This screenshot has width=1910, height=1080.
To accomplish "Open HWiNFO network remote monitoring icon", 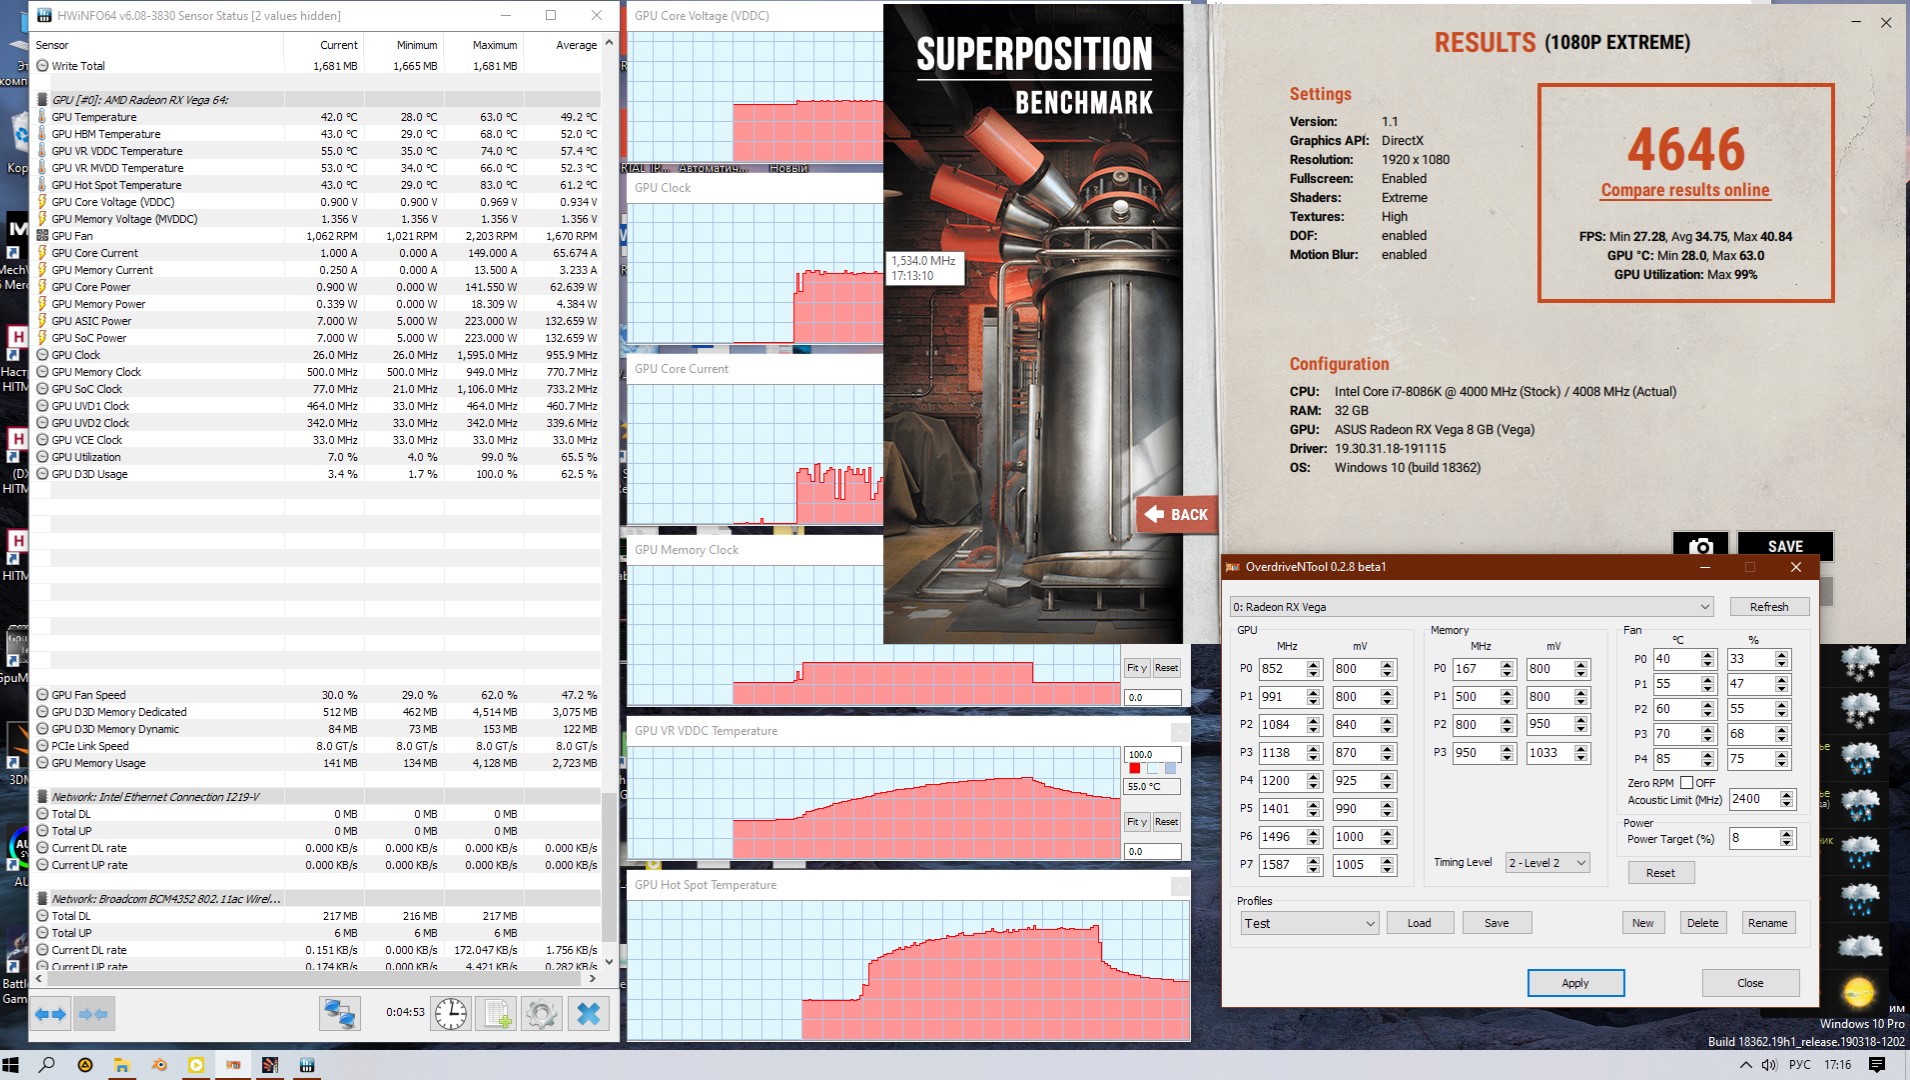I will click(340, 1013).
